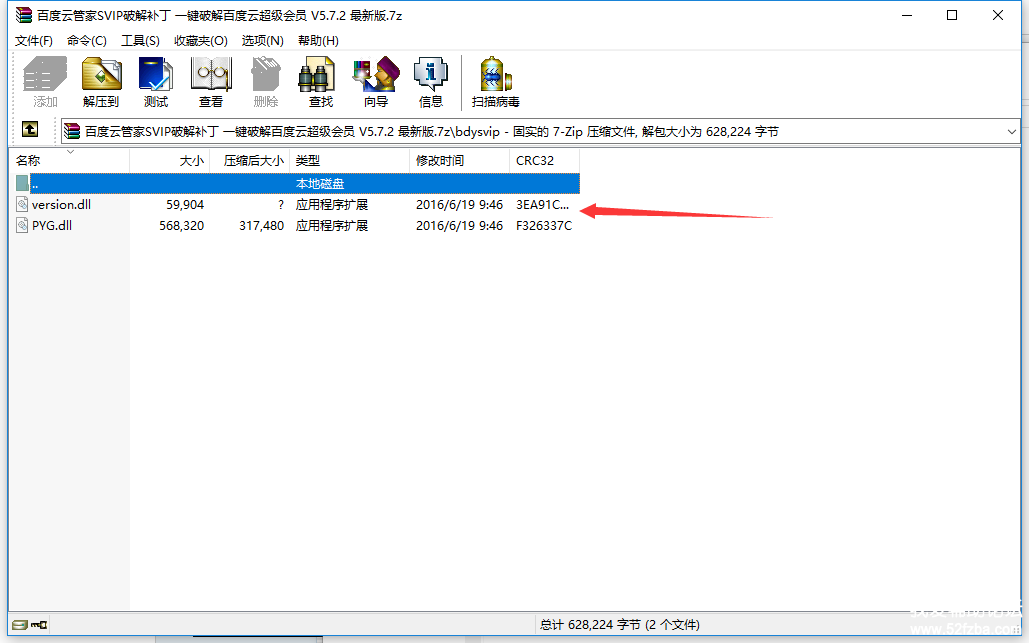Click the archive path address field
This screenshot has width=1029, height=643.
coord(541,132)
